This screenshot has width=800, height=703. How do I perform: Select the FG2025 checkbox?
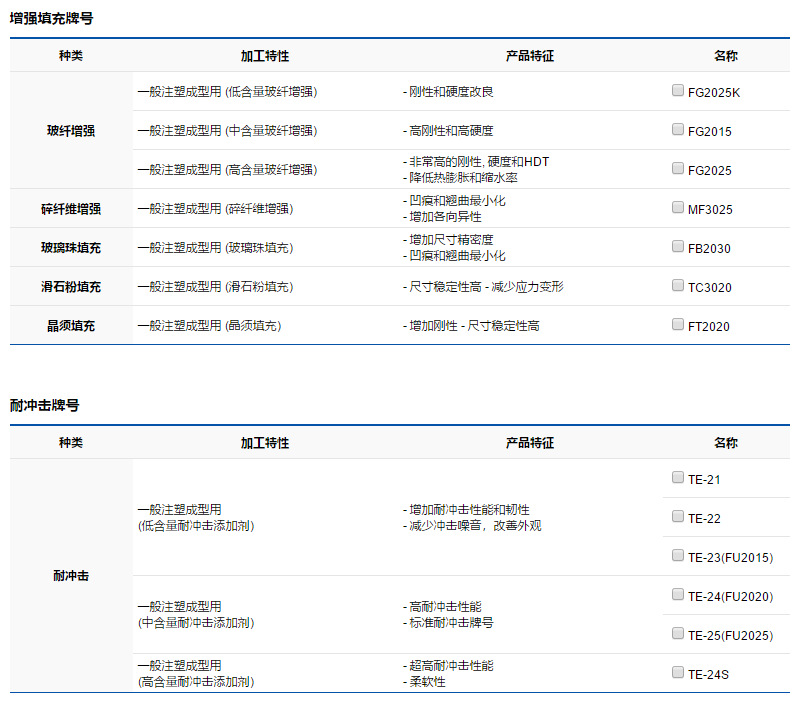[678, 168]
